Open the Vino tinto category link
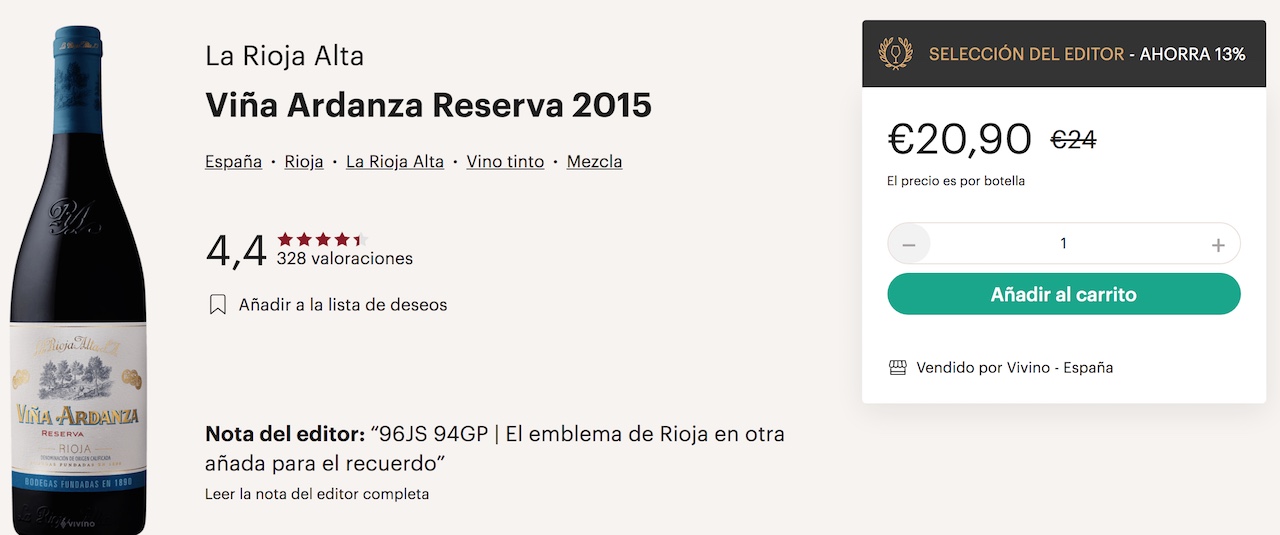1280x535 pixels. [x=505, y=161]
